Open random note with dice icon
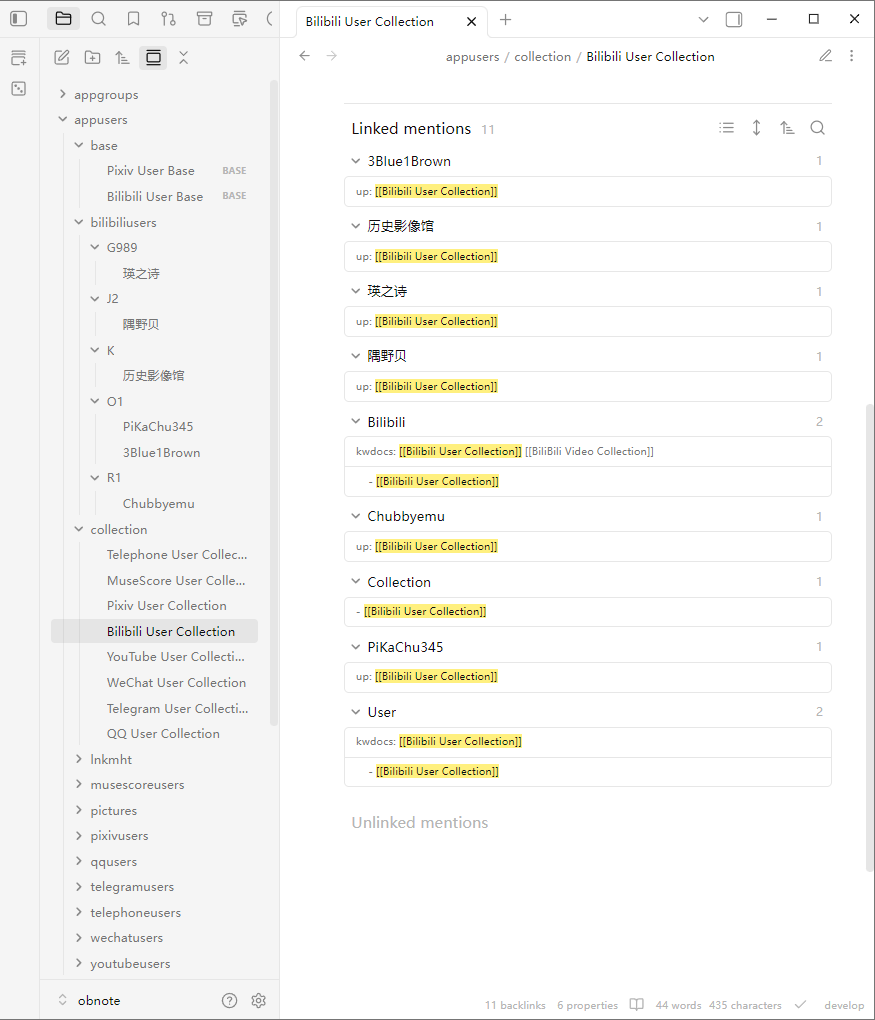875x1020 pixels. coord(19,89)
